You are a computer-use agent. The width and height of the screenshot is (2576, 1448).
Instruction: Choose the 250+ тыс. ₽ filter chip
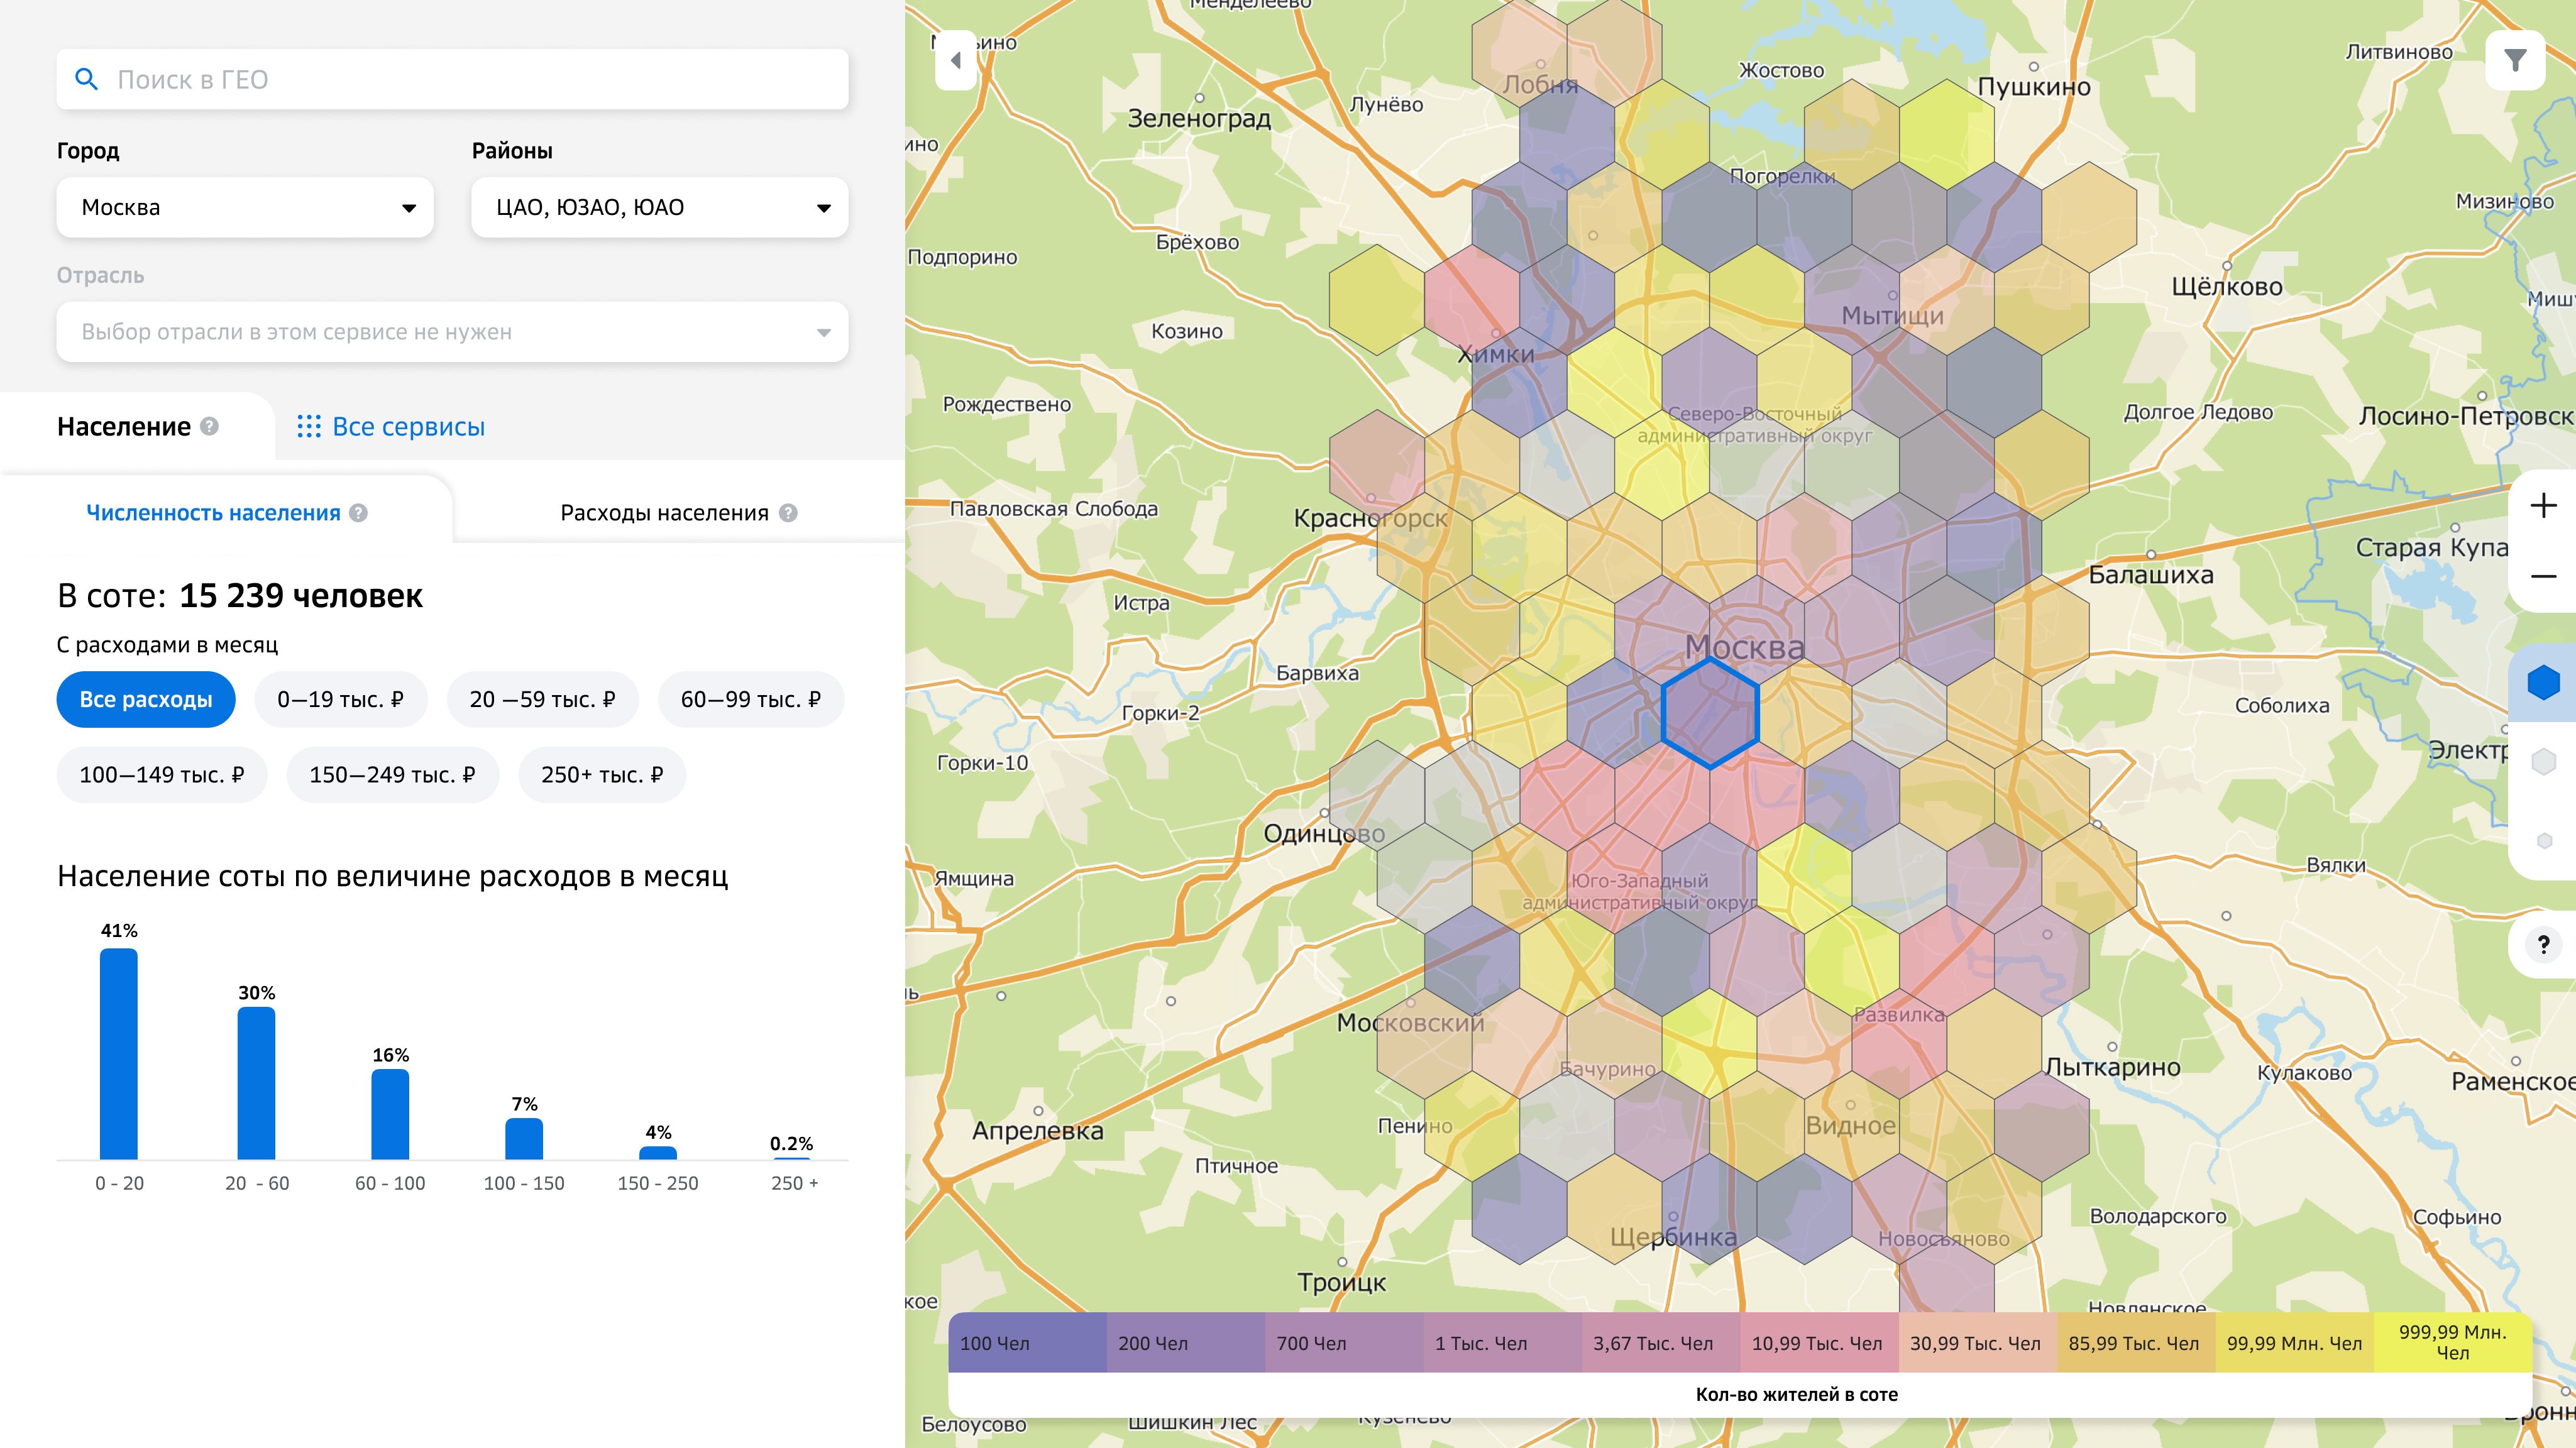pyautogui.click(x=602, y=775)
